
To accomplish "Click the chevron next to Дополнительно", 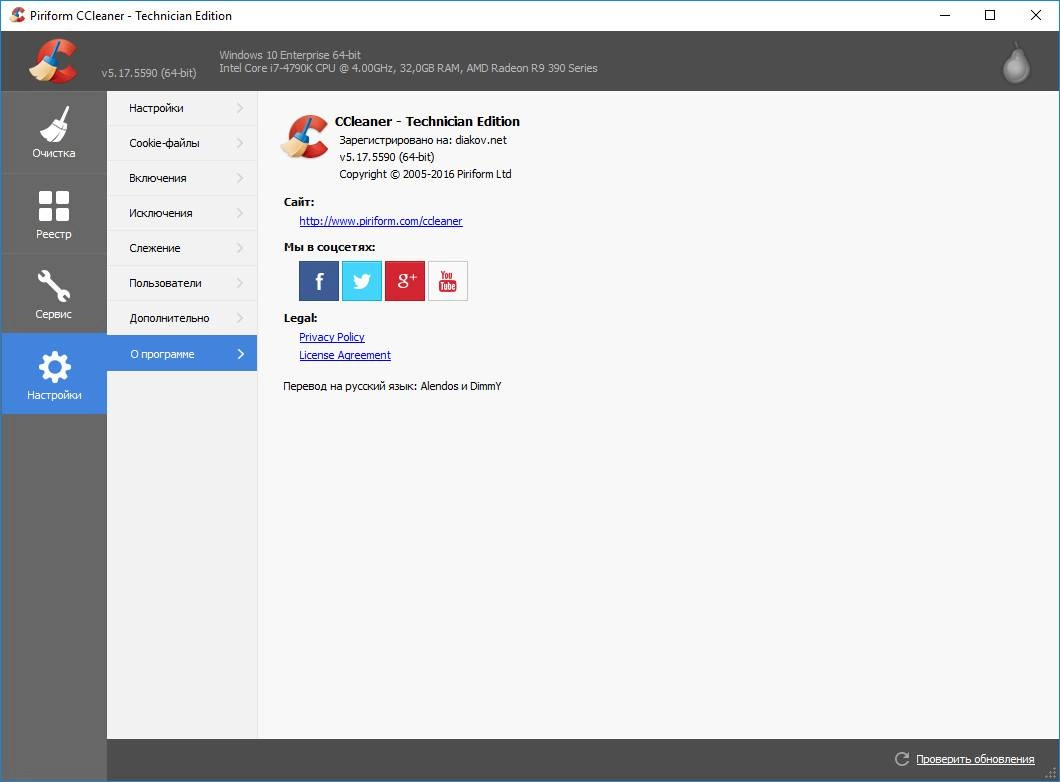I will 240,318.
